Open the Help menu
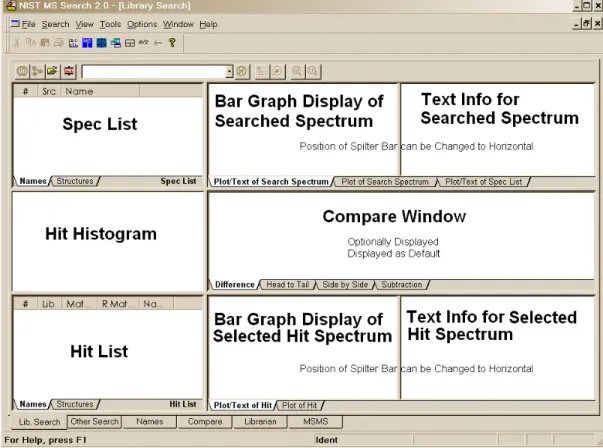Viewport: 603px width, 448px height. pos(208,24)
